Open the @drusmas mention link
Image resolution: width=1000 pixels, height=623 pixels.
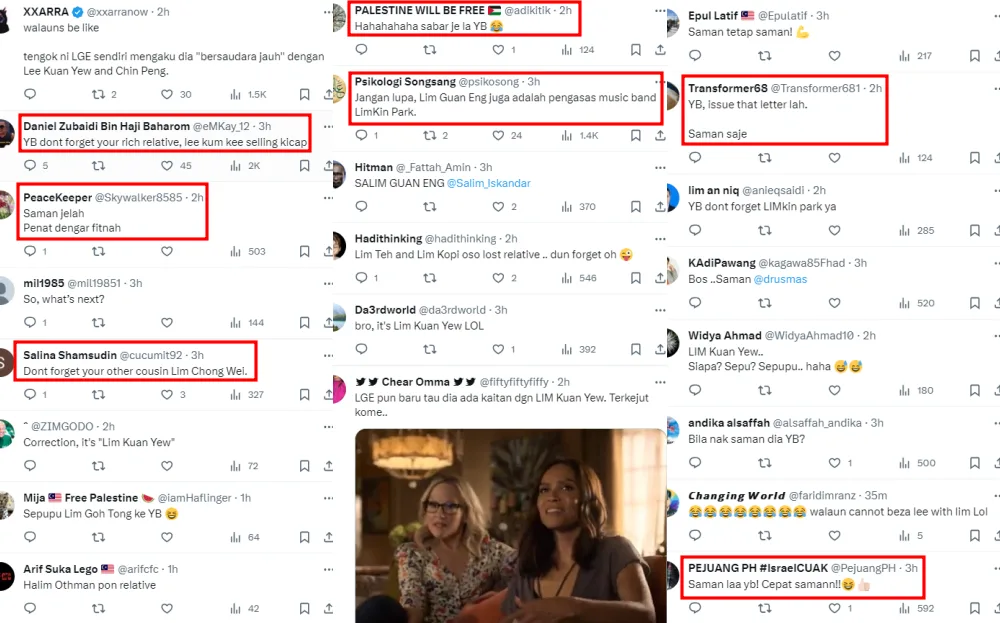pyautogui.click(x=782, y=279)
